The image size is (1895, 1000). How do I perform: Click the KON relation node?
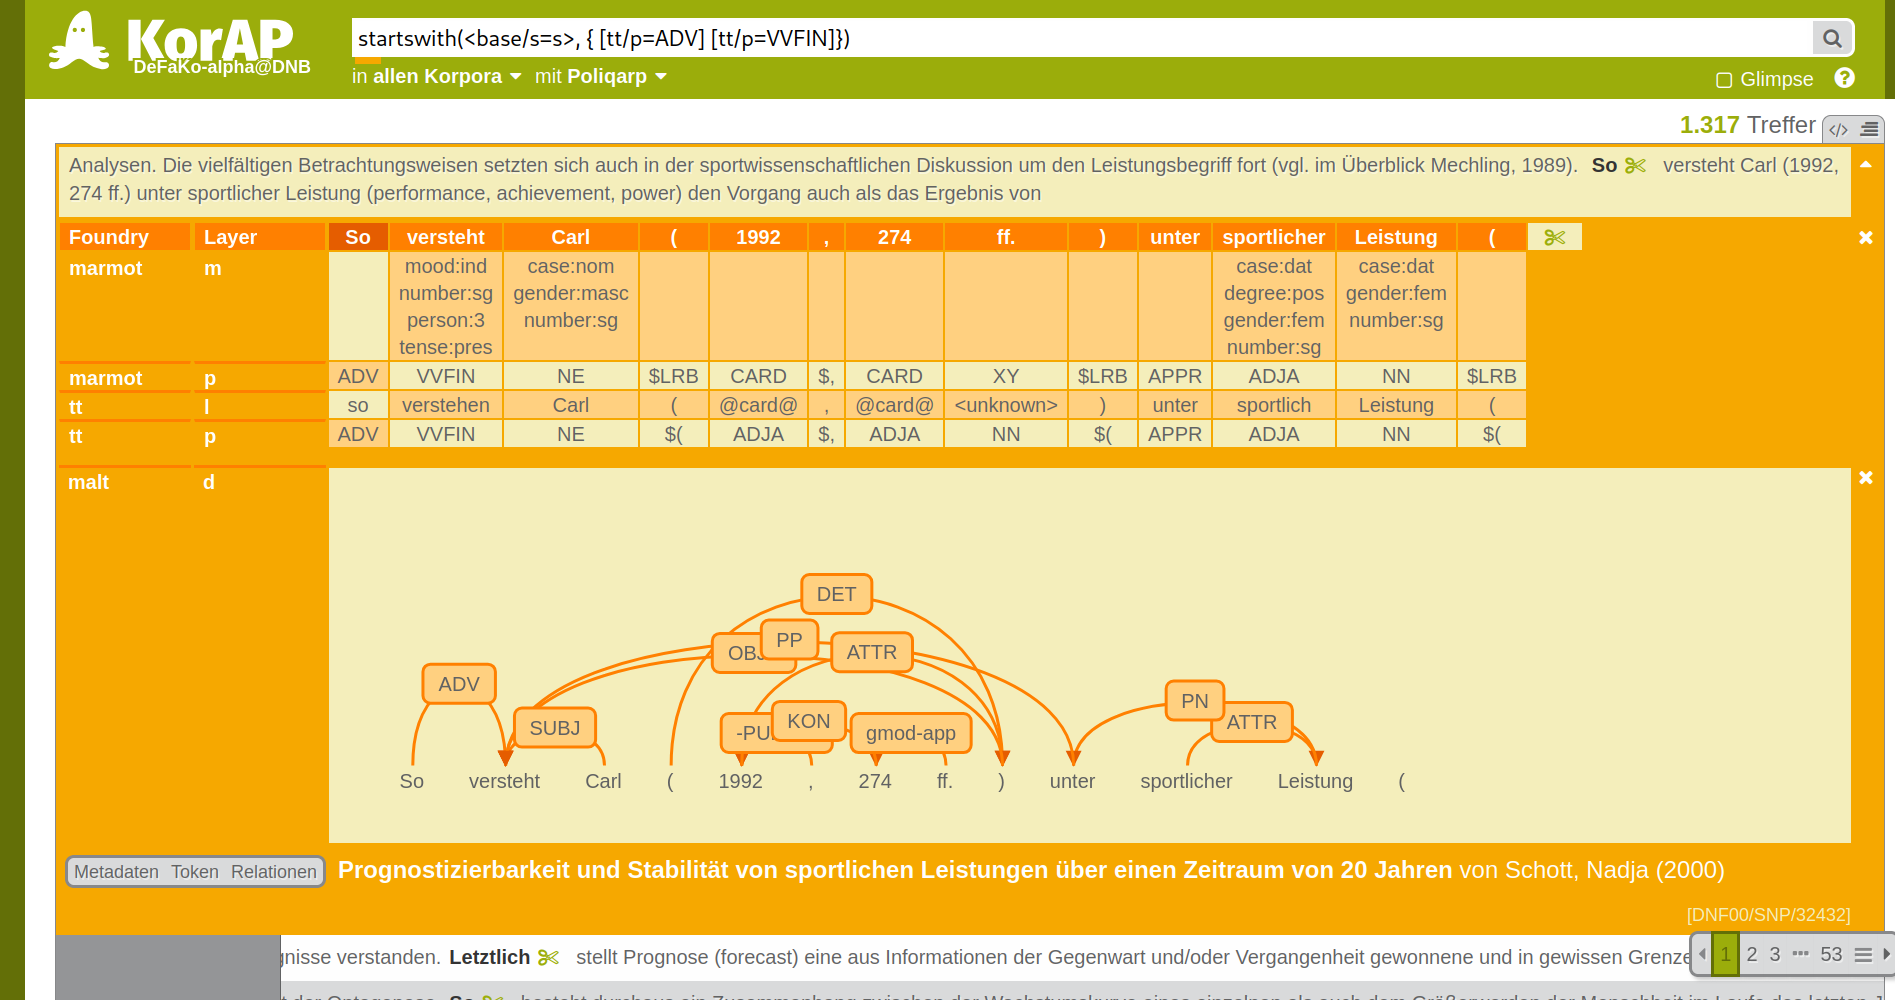[809, 721]
